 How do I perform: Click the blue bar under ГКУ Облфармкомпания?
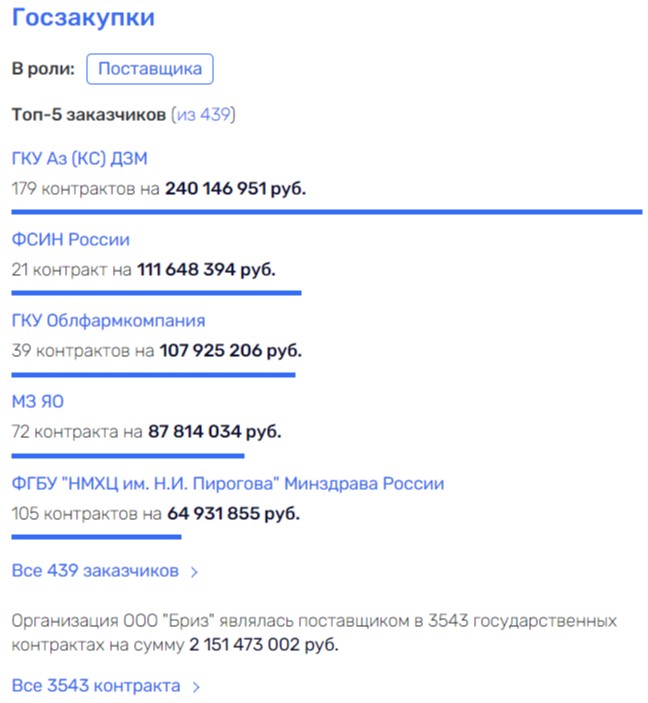point(153,374)
